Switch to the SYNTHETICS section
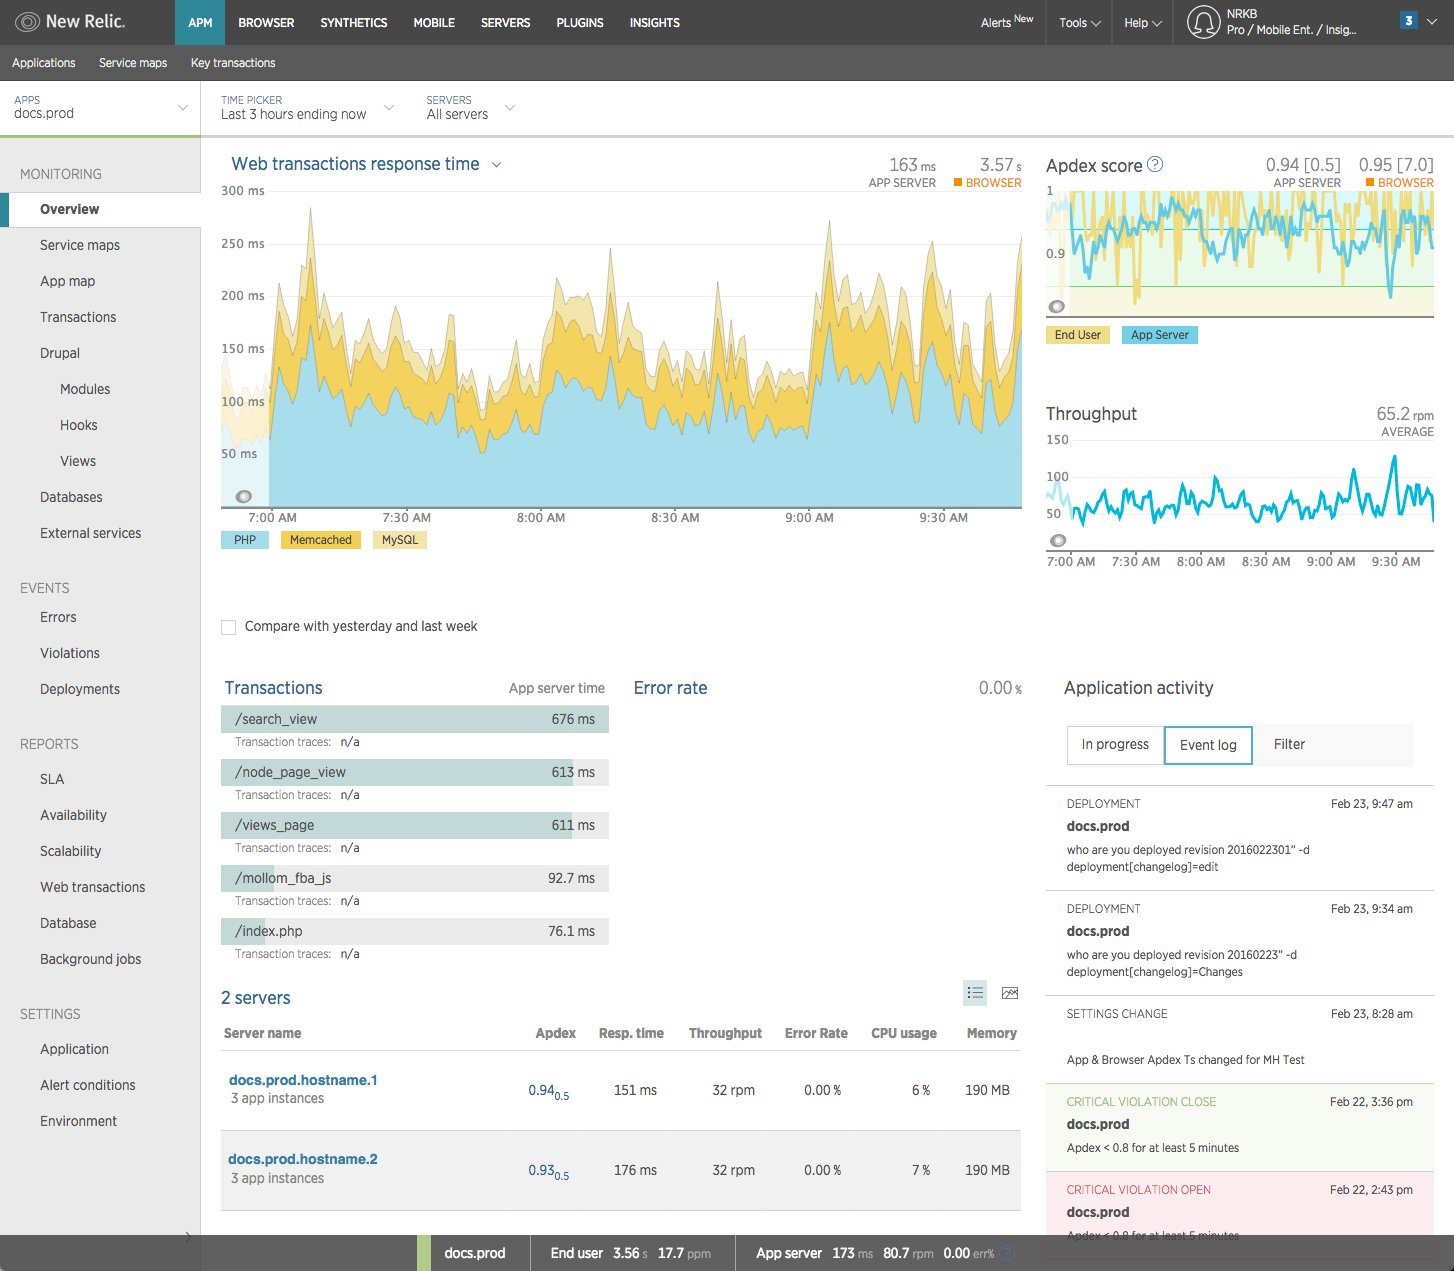This screenshot has height=1271, width=1454. 353,22
